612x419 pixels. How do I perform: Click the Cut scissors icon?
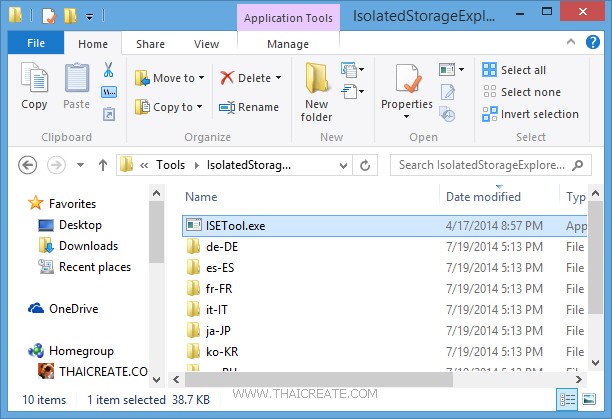[109, 70]
